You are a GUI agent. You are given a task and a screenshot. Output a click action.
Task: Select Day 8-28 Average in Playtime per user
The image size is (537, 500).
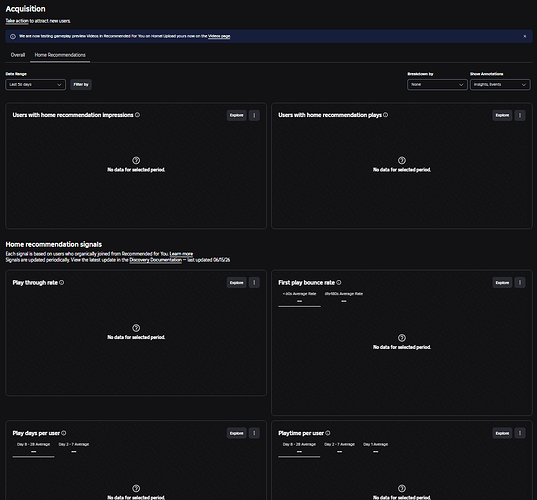tap(299, 448)
